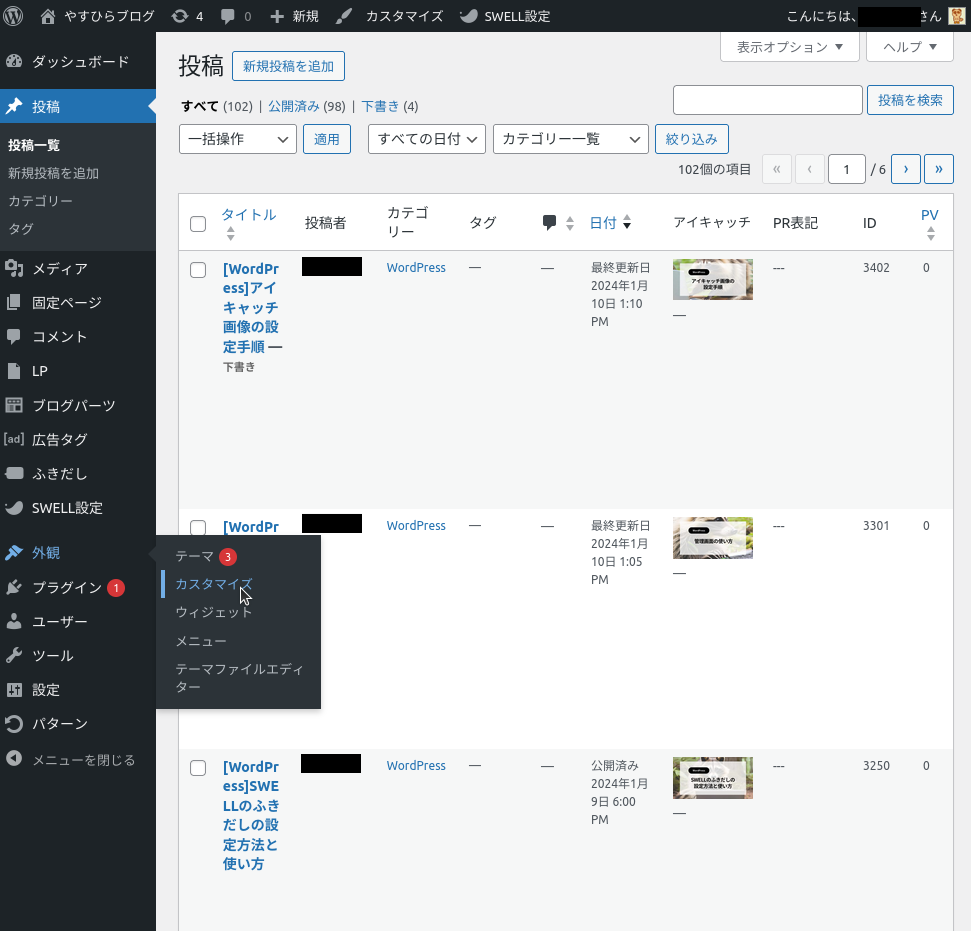Check the box for post ID 3301
Screen dimensions: 971x931
[x=198, y=528]
